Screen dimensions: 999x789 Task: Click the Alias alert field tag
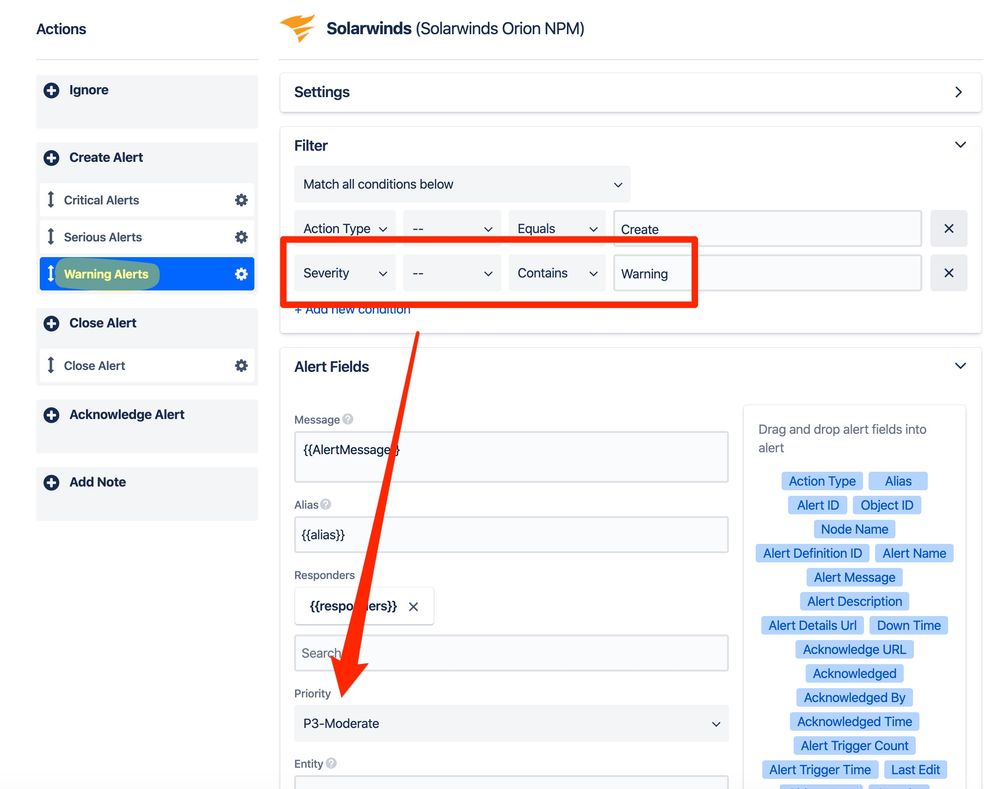[x=898, y=481]
